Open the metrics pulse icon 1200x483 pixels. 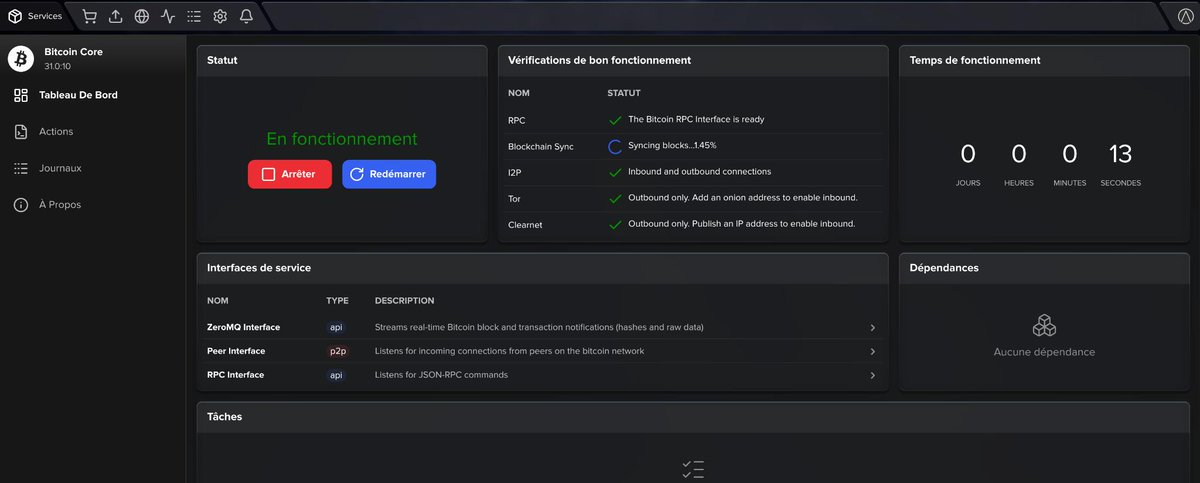(x=168, y=16)
